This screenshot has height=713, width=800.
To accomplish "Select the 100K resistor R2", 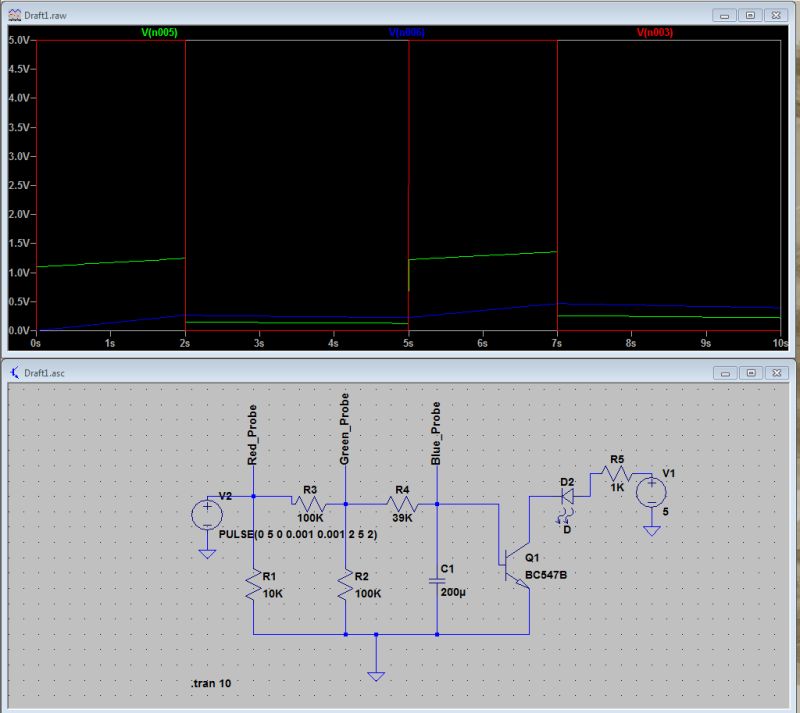I will [x=344, y=585].
